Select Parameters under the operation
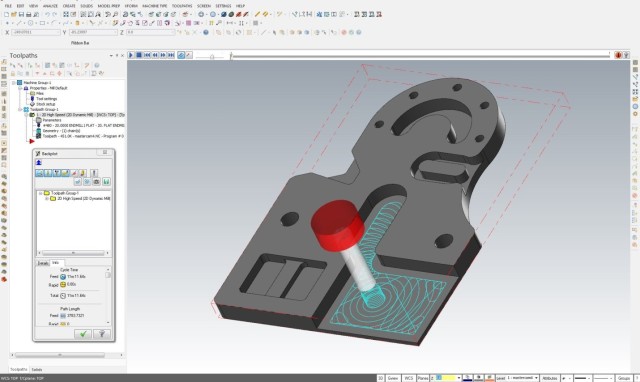640x382 pixels. [x=52, y=120]
